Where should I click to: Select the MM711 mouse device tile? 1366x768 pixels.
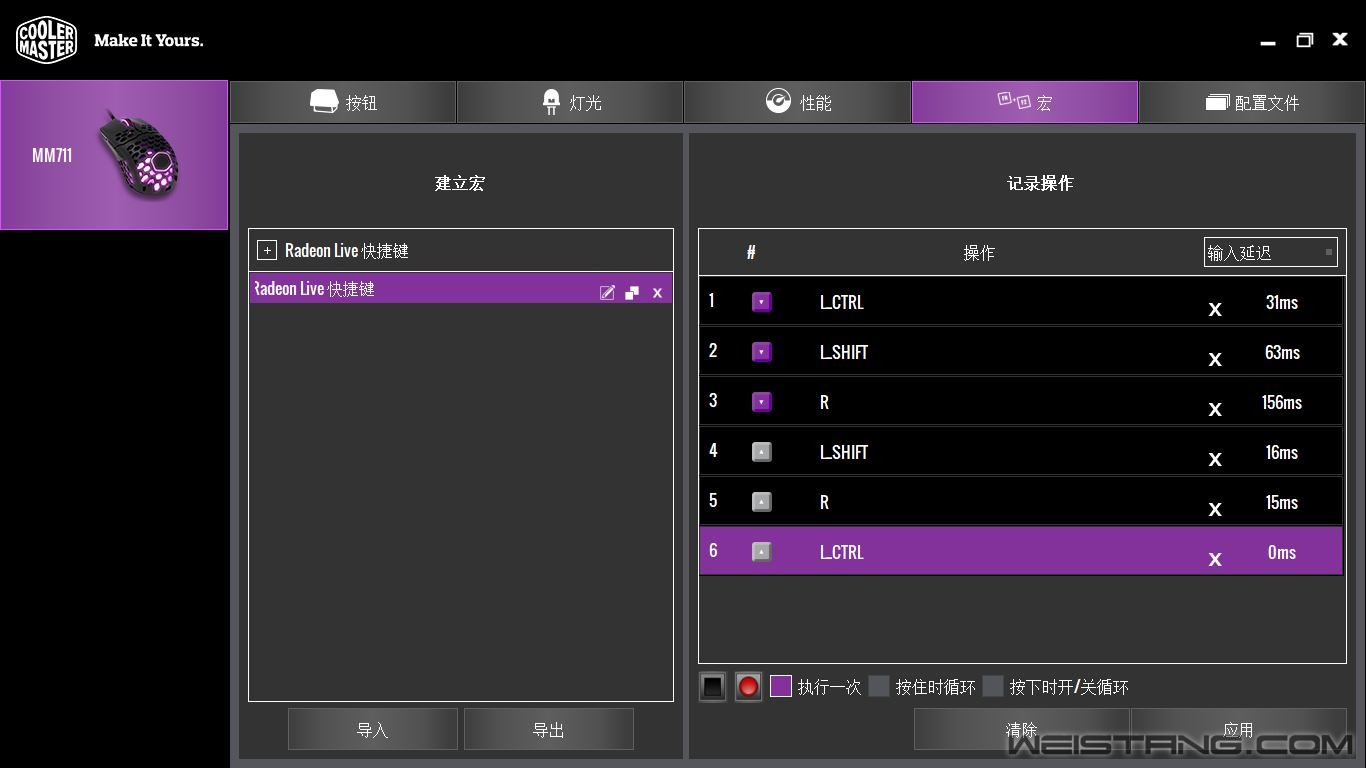[114, 155]
